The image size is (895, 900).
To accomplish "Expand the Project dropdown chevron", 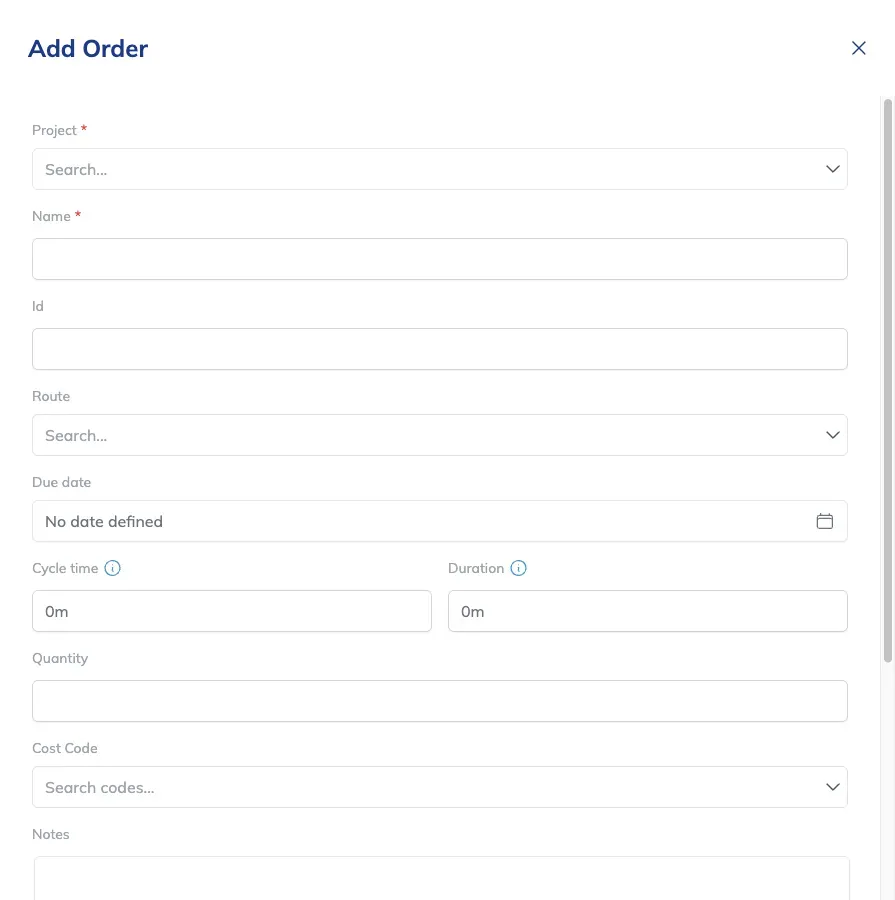I will tap(832, 169).
